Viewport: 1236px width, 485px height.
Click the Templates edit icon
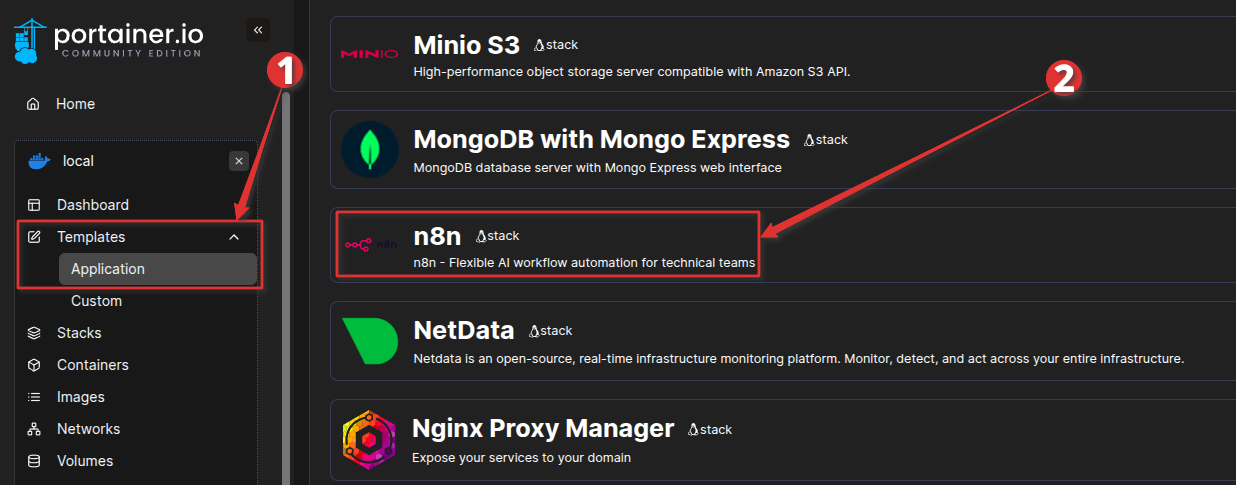point(34,237)
